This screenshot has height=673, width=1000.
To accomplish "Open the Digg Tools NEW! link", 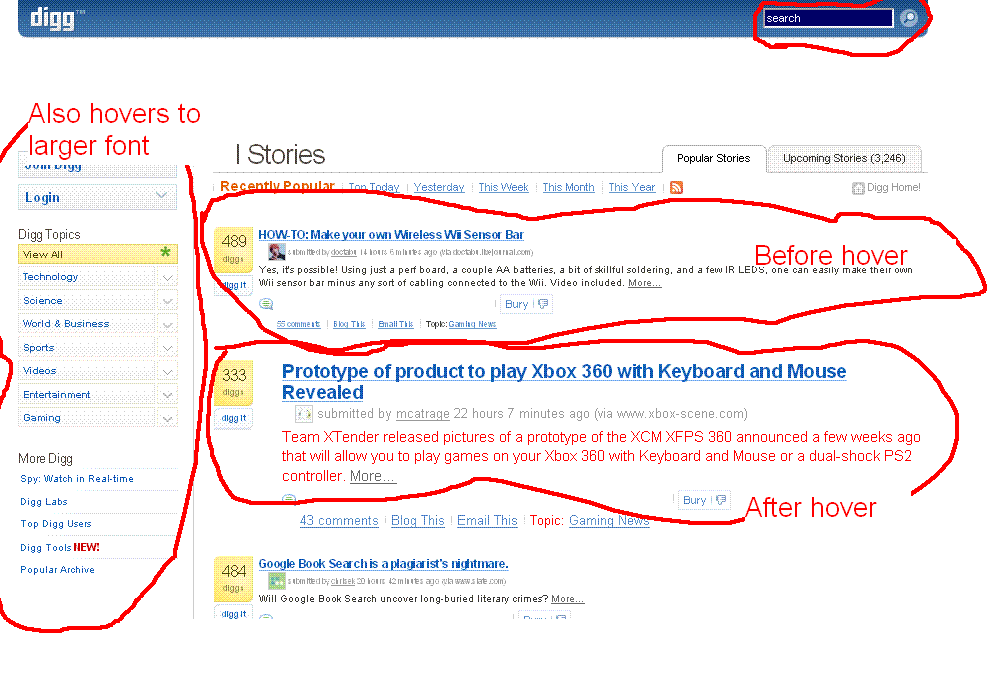I will tap(59, 547).
